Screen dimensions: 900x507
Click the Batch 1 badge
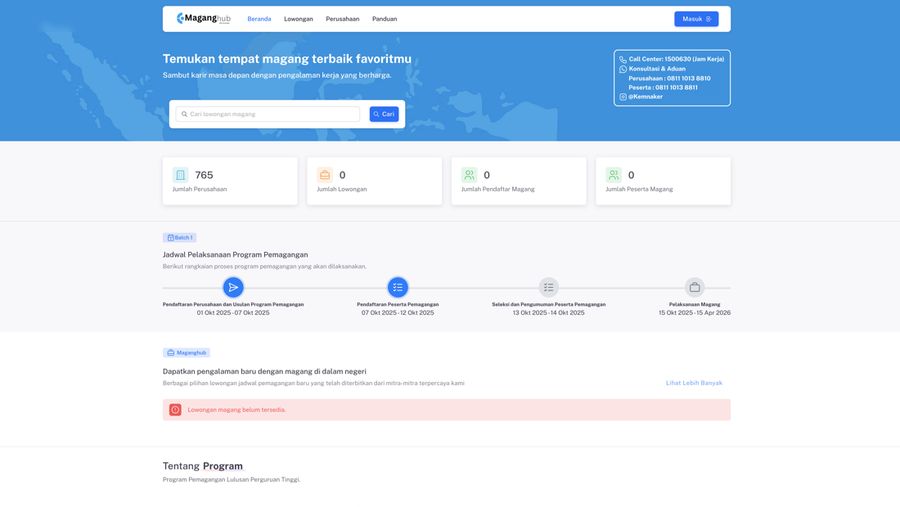pyautogui.click(x=180, y=238)
